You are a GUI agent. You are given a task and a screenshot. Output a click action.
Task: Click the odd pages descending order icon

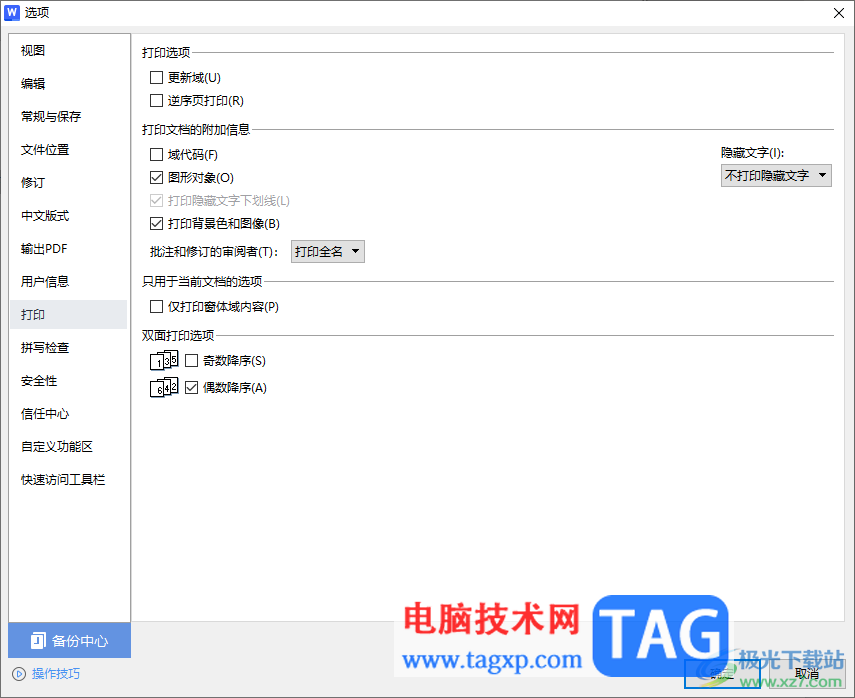pos(164,360)
